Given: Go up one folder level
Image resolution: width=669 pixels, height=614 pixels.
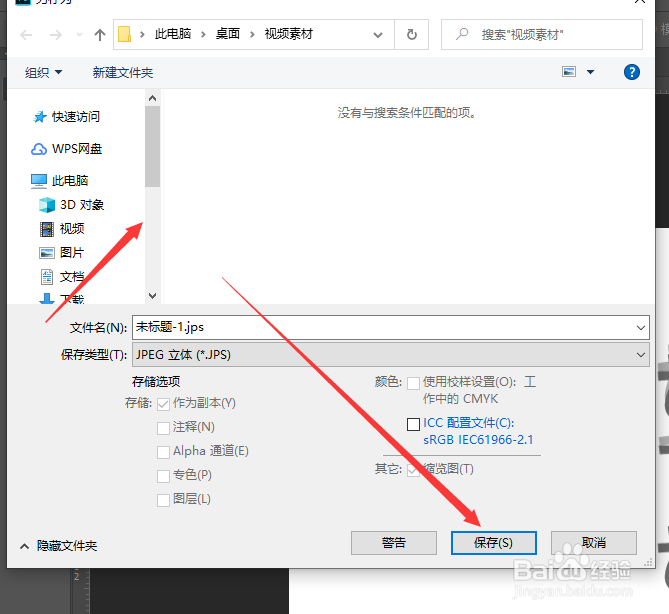Looking at the screenshot, I should point(100,35).
